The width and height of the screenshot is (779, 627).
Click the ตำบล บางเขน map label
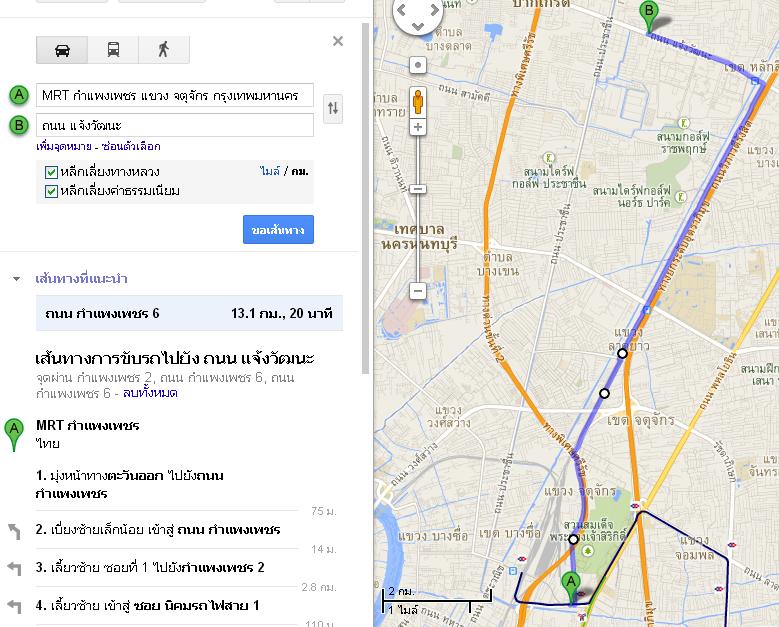coord(498,264)
